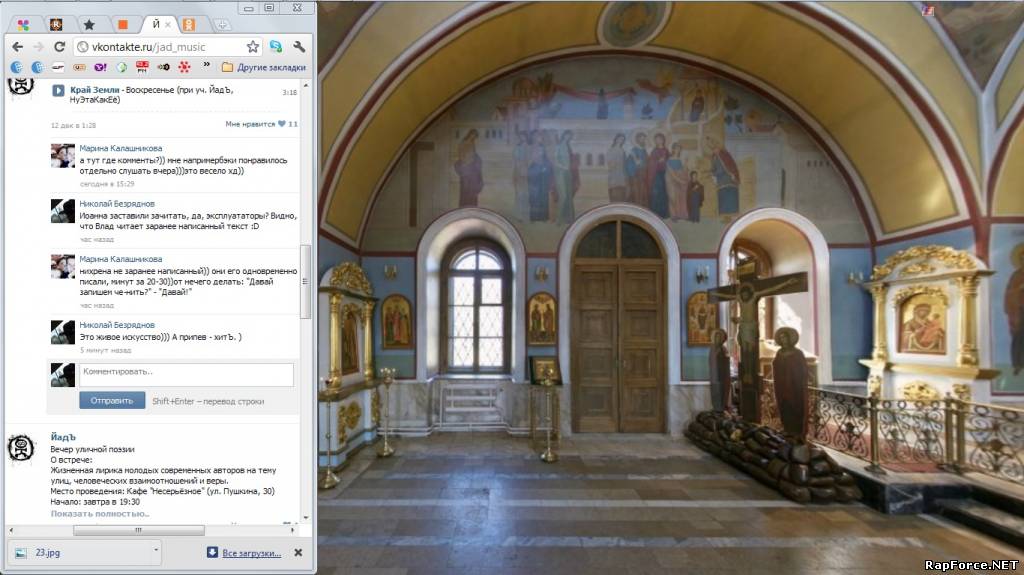The width and height of the screenshot is (1024, 575).
Task: Click the scroll up arrow of page
Action: [x=306, y=86]
